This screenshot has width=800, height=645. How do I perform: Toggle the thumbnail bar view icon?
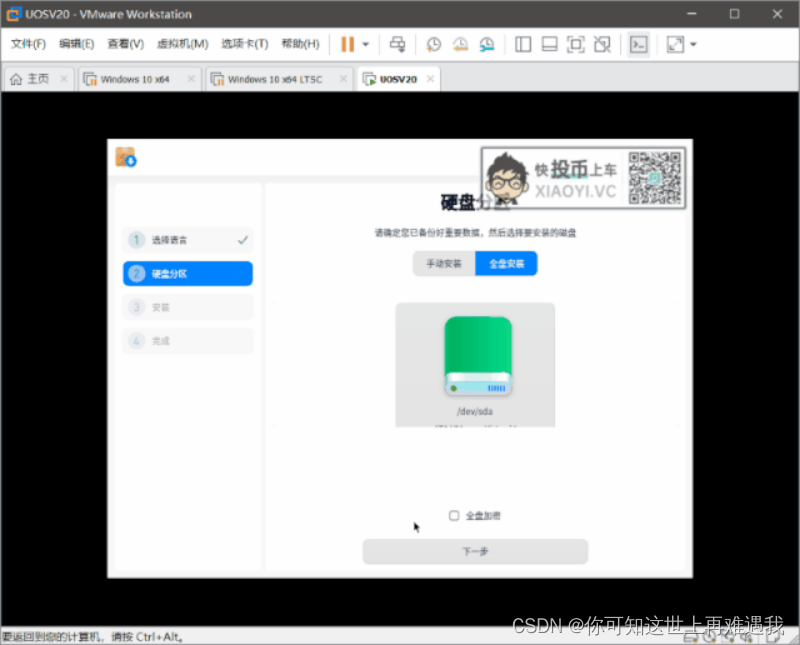click(549, 44)
